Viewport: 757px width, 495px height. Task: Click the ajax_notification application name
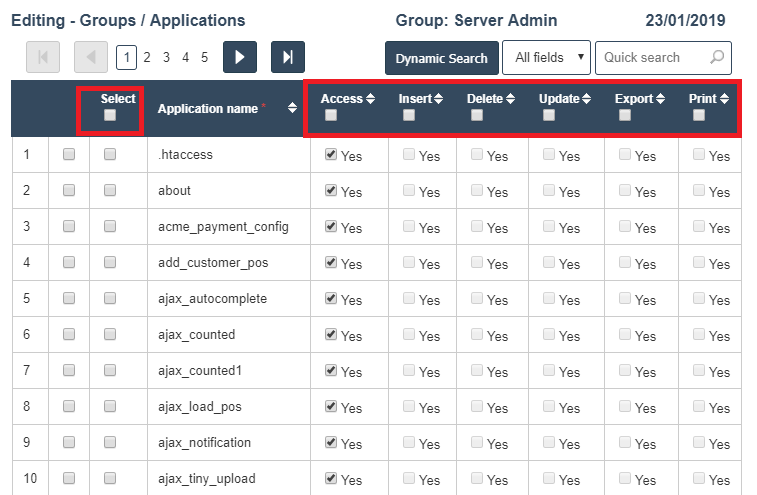tap(205, 443)
